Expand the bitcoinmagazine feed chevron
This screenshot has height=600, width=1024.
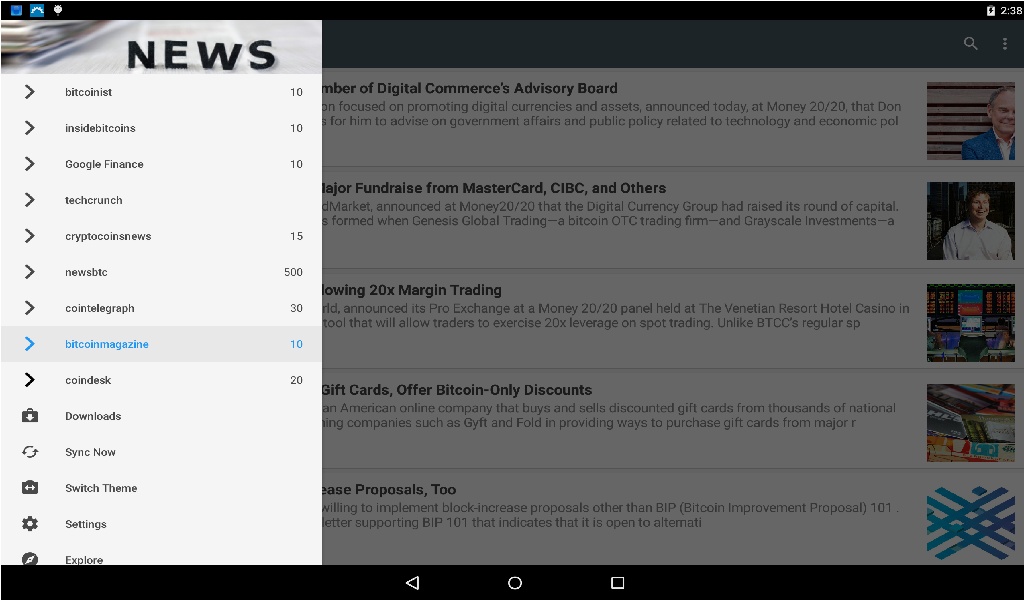click(29, 343)
